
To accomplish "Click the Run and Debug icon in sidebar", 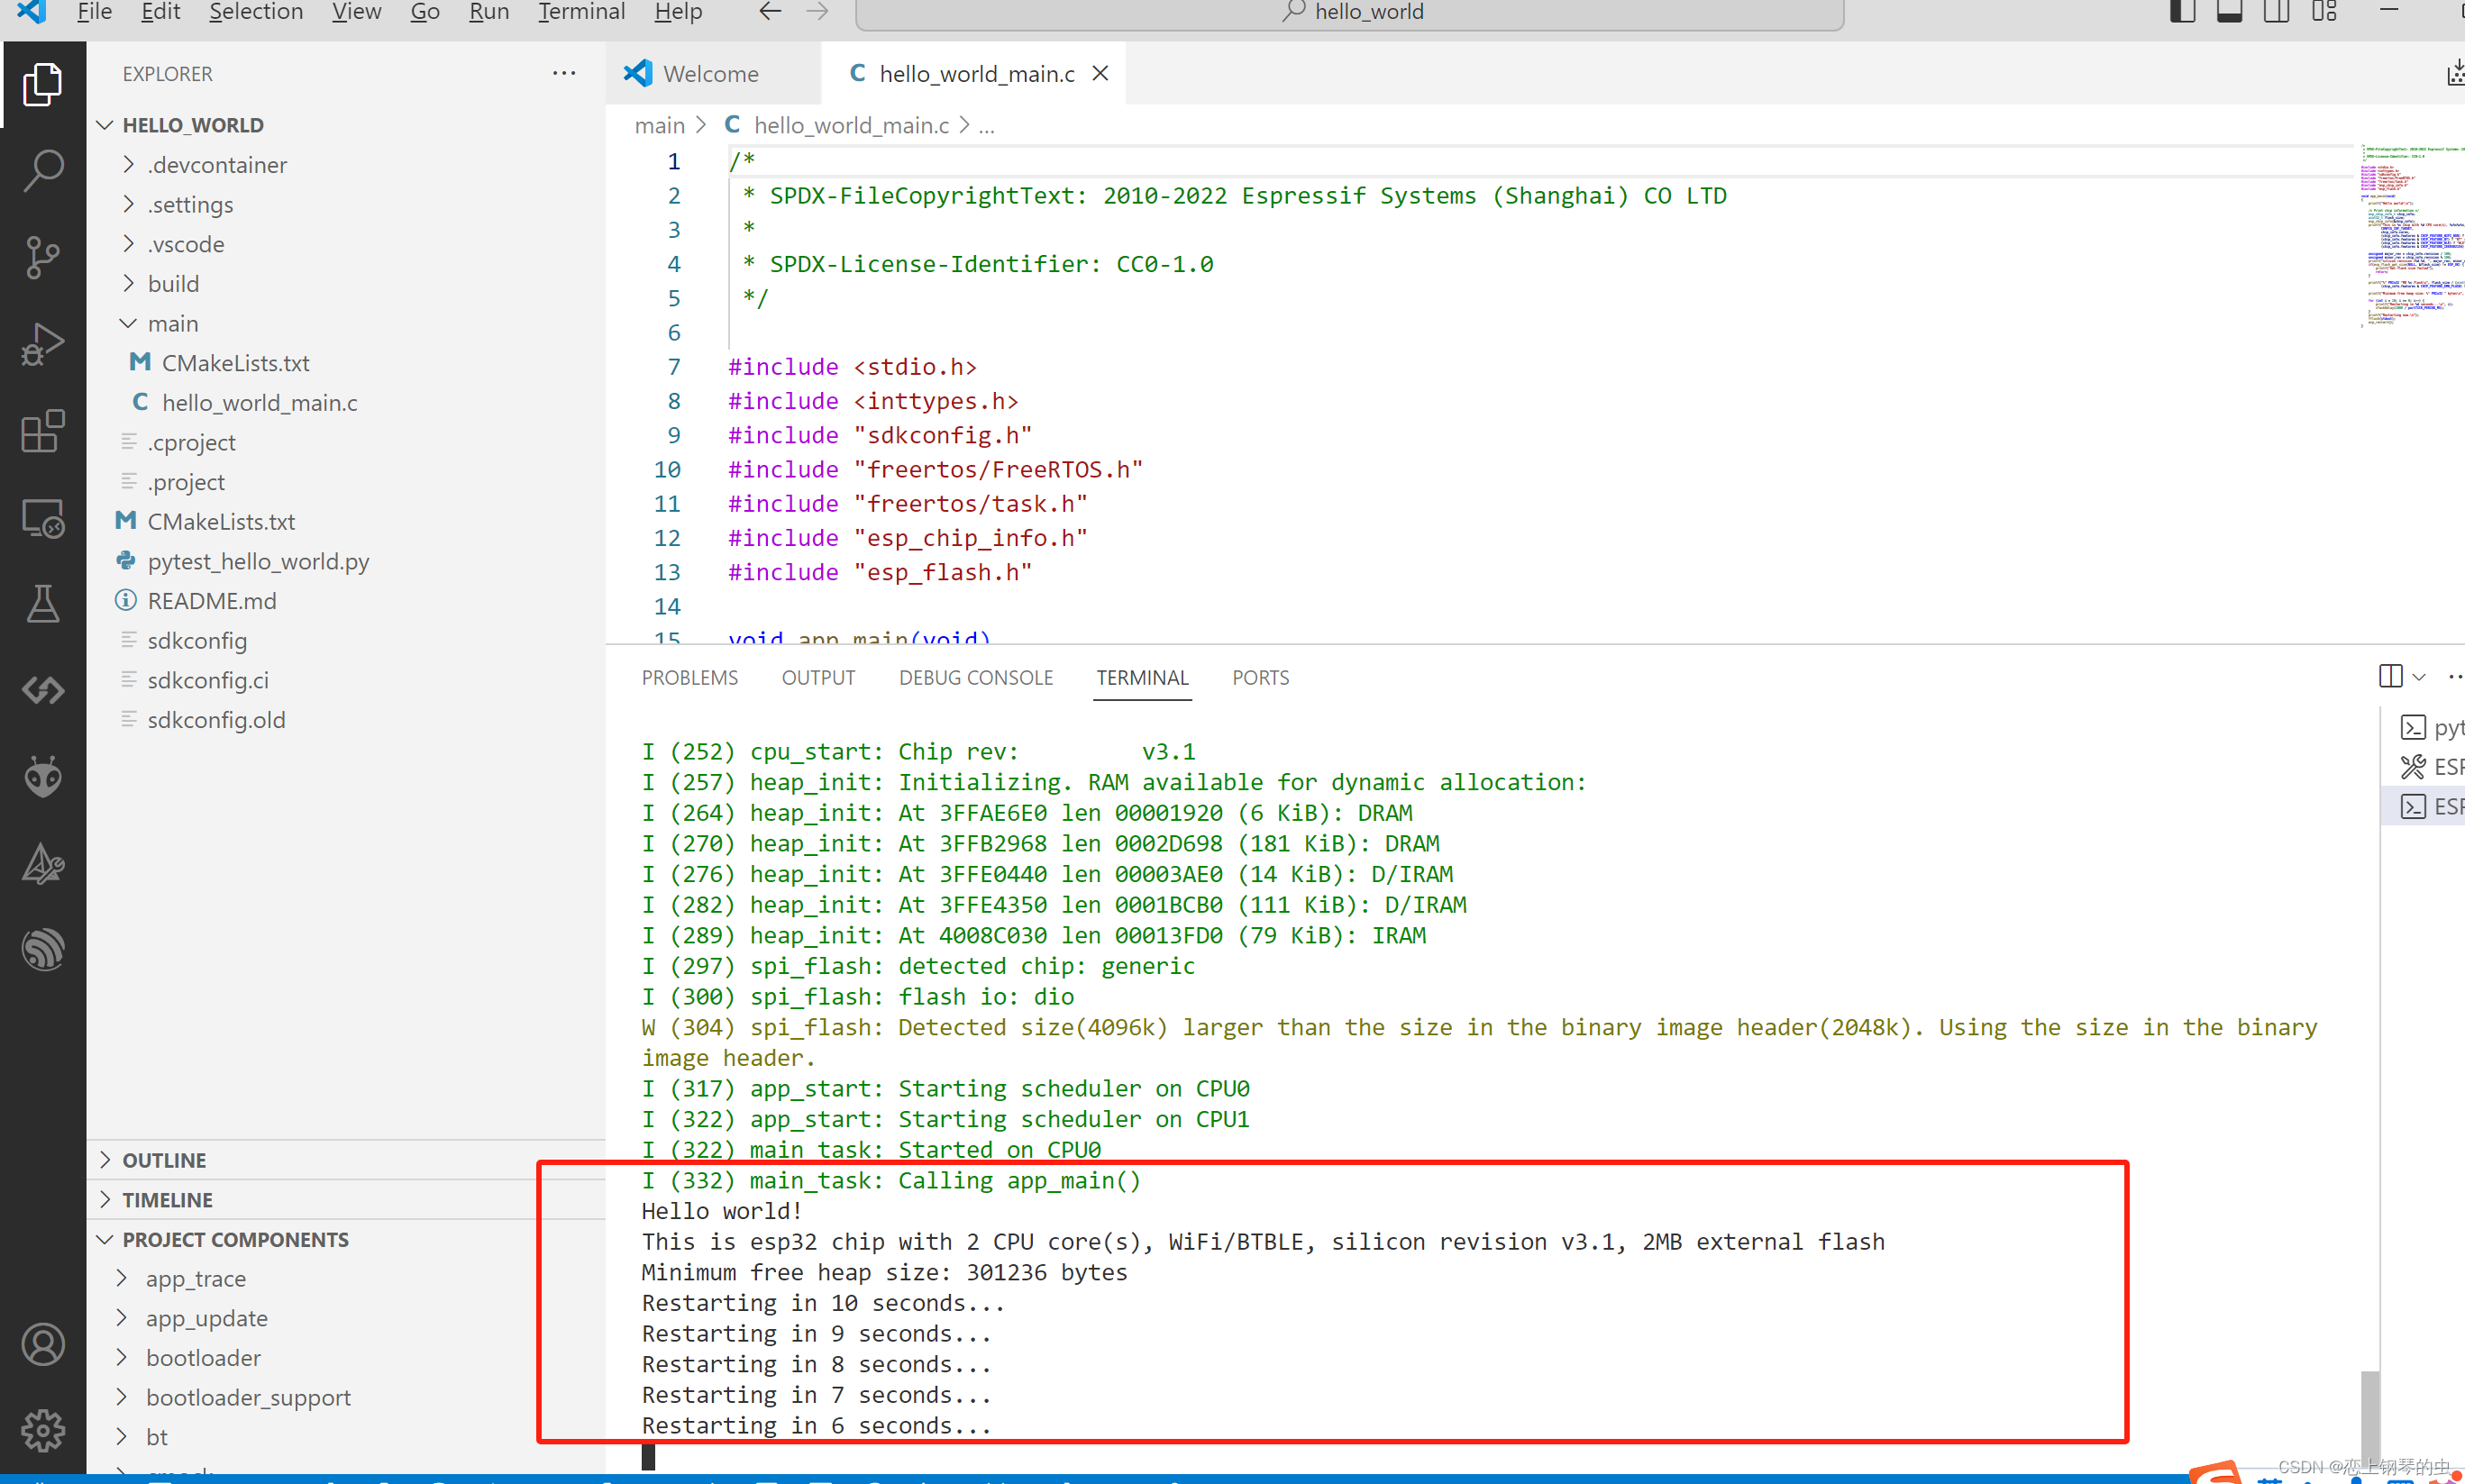I will click(42, 343).
